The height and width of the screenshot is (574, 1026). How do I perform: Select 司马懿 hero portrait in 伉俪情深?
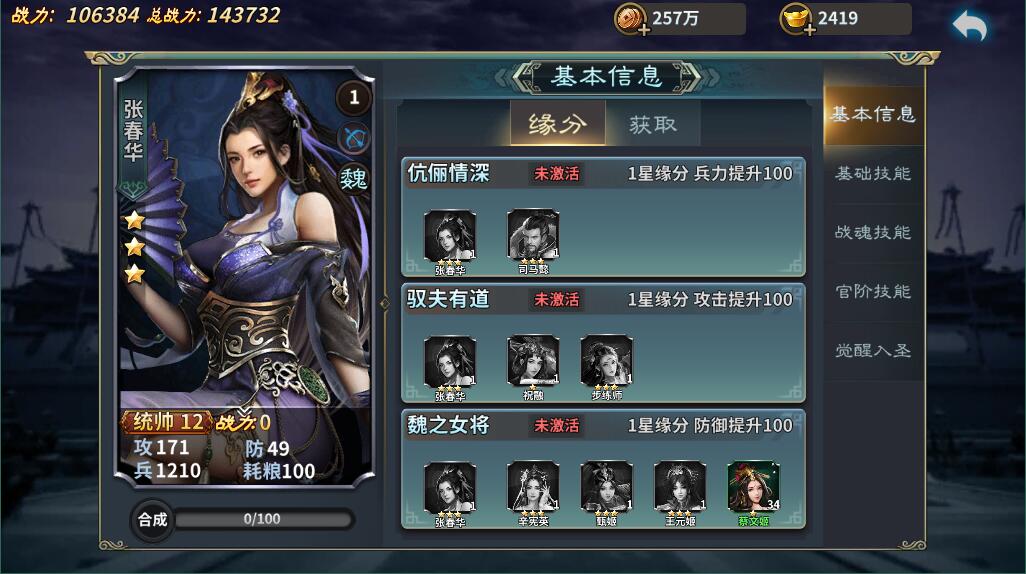[x=533, y=235]
